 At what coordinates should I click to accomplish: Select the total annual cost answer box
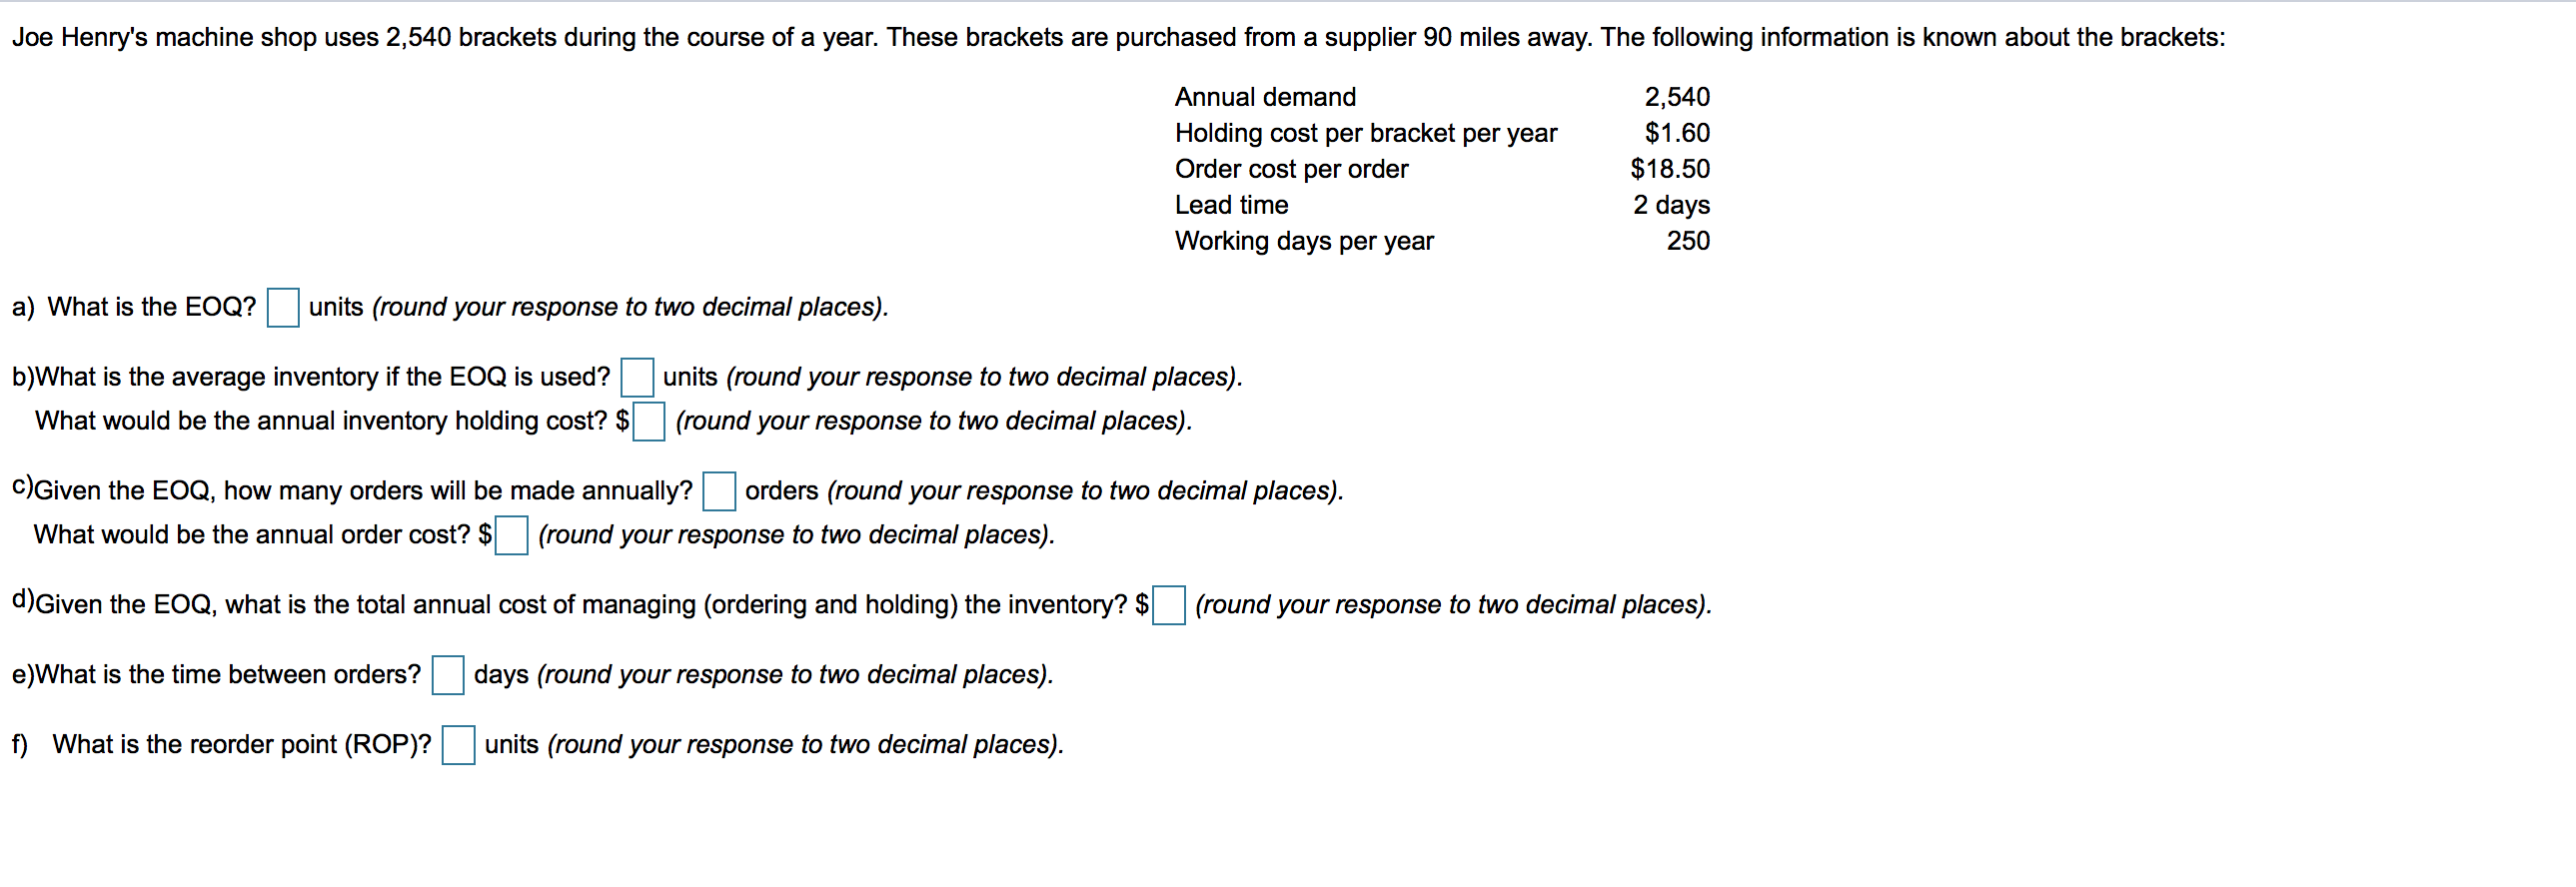(x=1168, y=605)
